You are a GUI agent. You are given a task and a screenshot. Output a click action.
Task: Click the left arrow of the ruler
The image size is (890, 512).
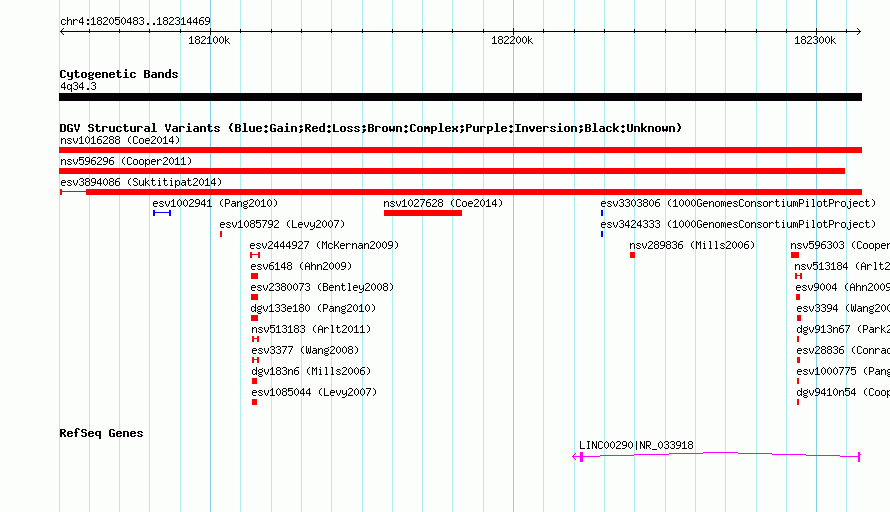tap(62, 31)
